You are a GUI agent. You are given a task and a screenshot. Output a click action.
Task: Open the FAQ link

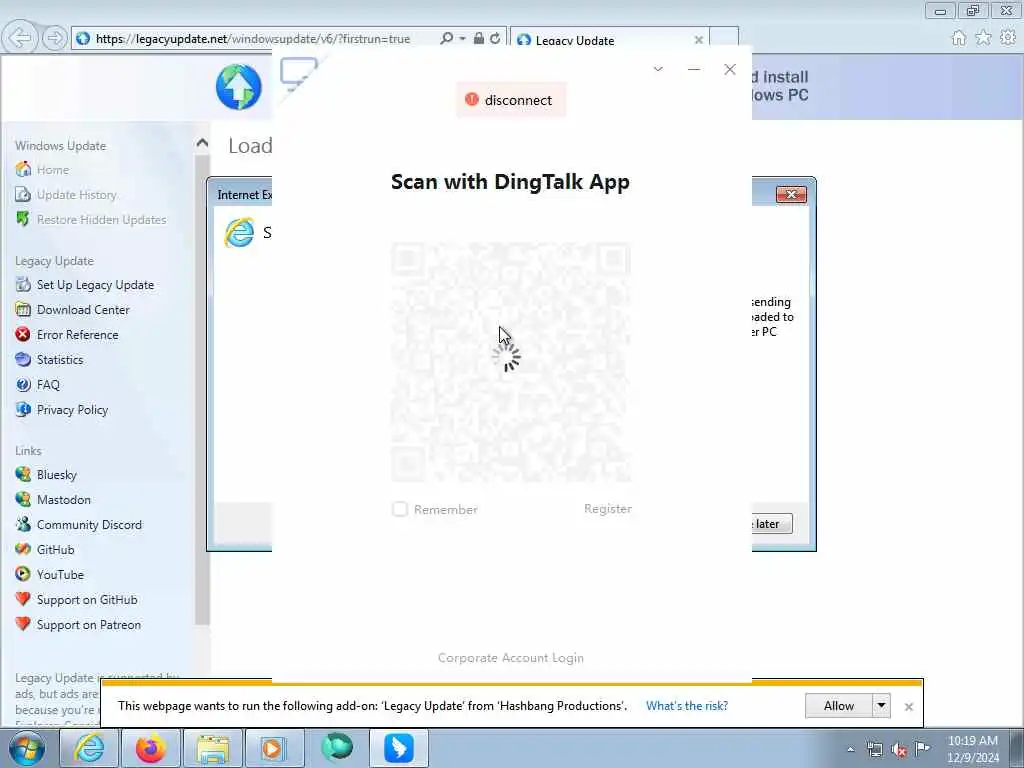click(x=48, y=385)
